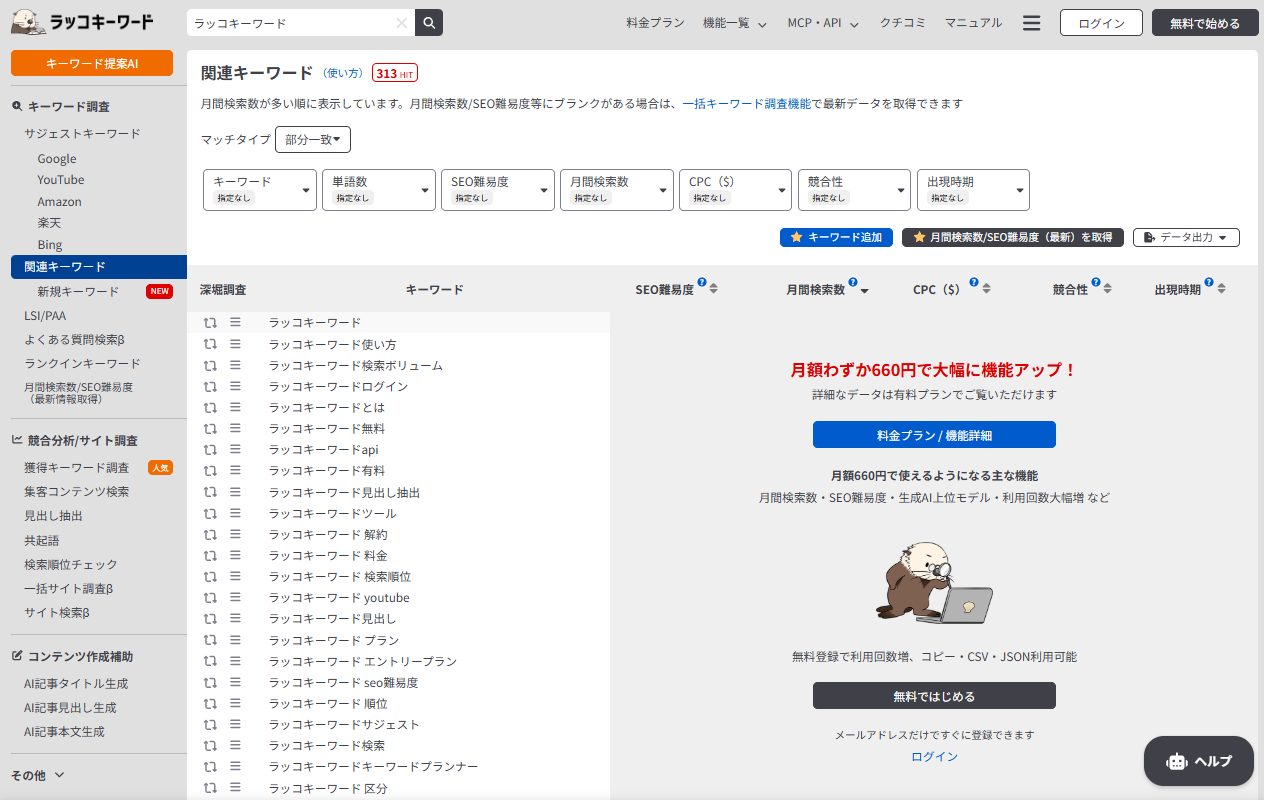Click deep-dive icon for ラッコキーワードapi
The height and width of the screenshot is (800, 1264).
[210, 449]
